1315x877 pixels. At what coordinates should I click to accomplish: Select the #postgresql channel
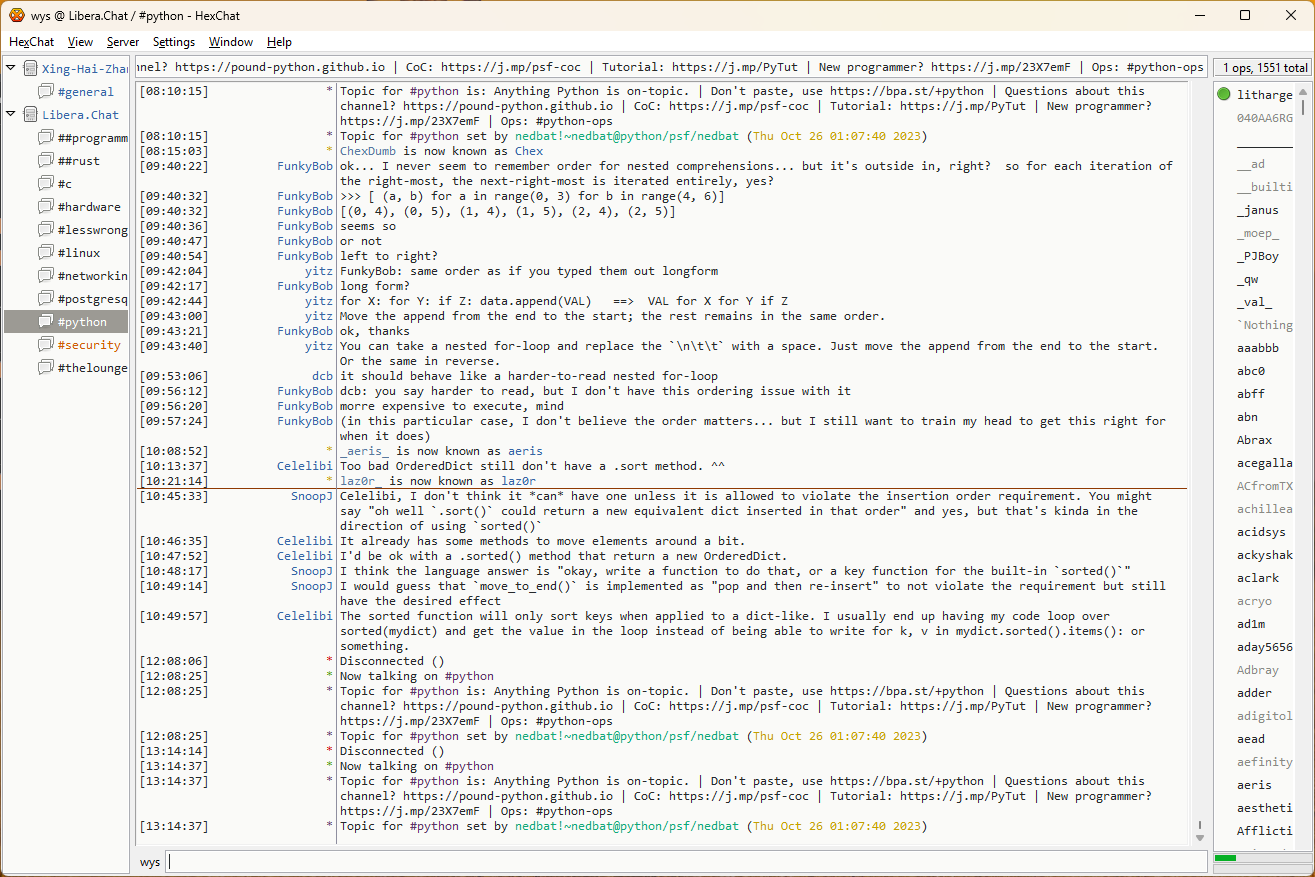pyautogui.click(x=92, y=299)
